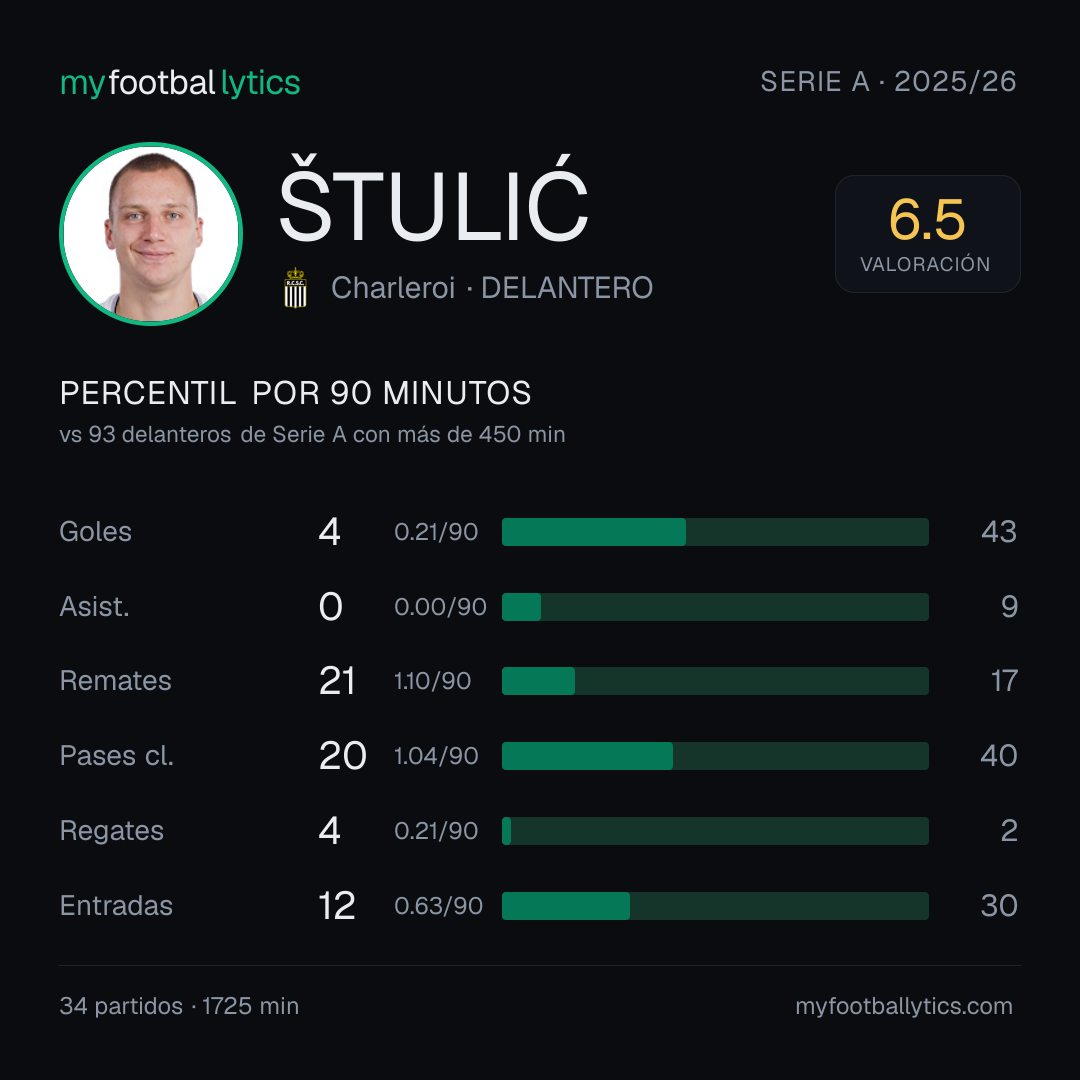
Task: Click the 34 partidos 1725 min summary
Action: [x=179, y=1006]
